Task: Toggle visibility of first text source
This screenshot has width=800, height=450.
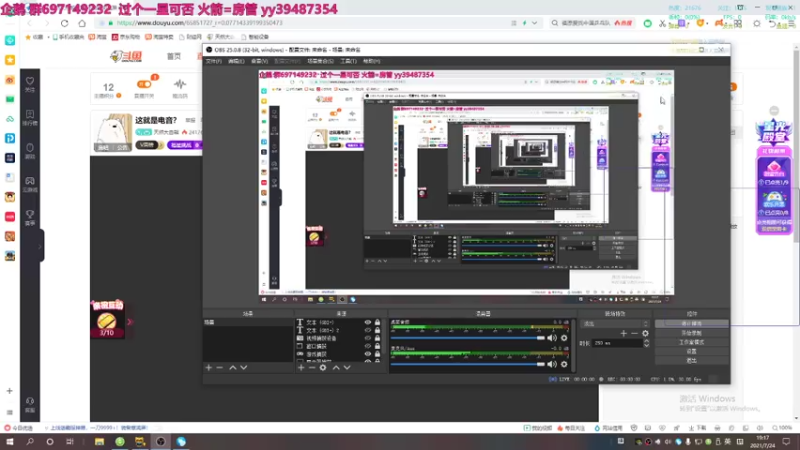Action: pos(368,322)
